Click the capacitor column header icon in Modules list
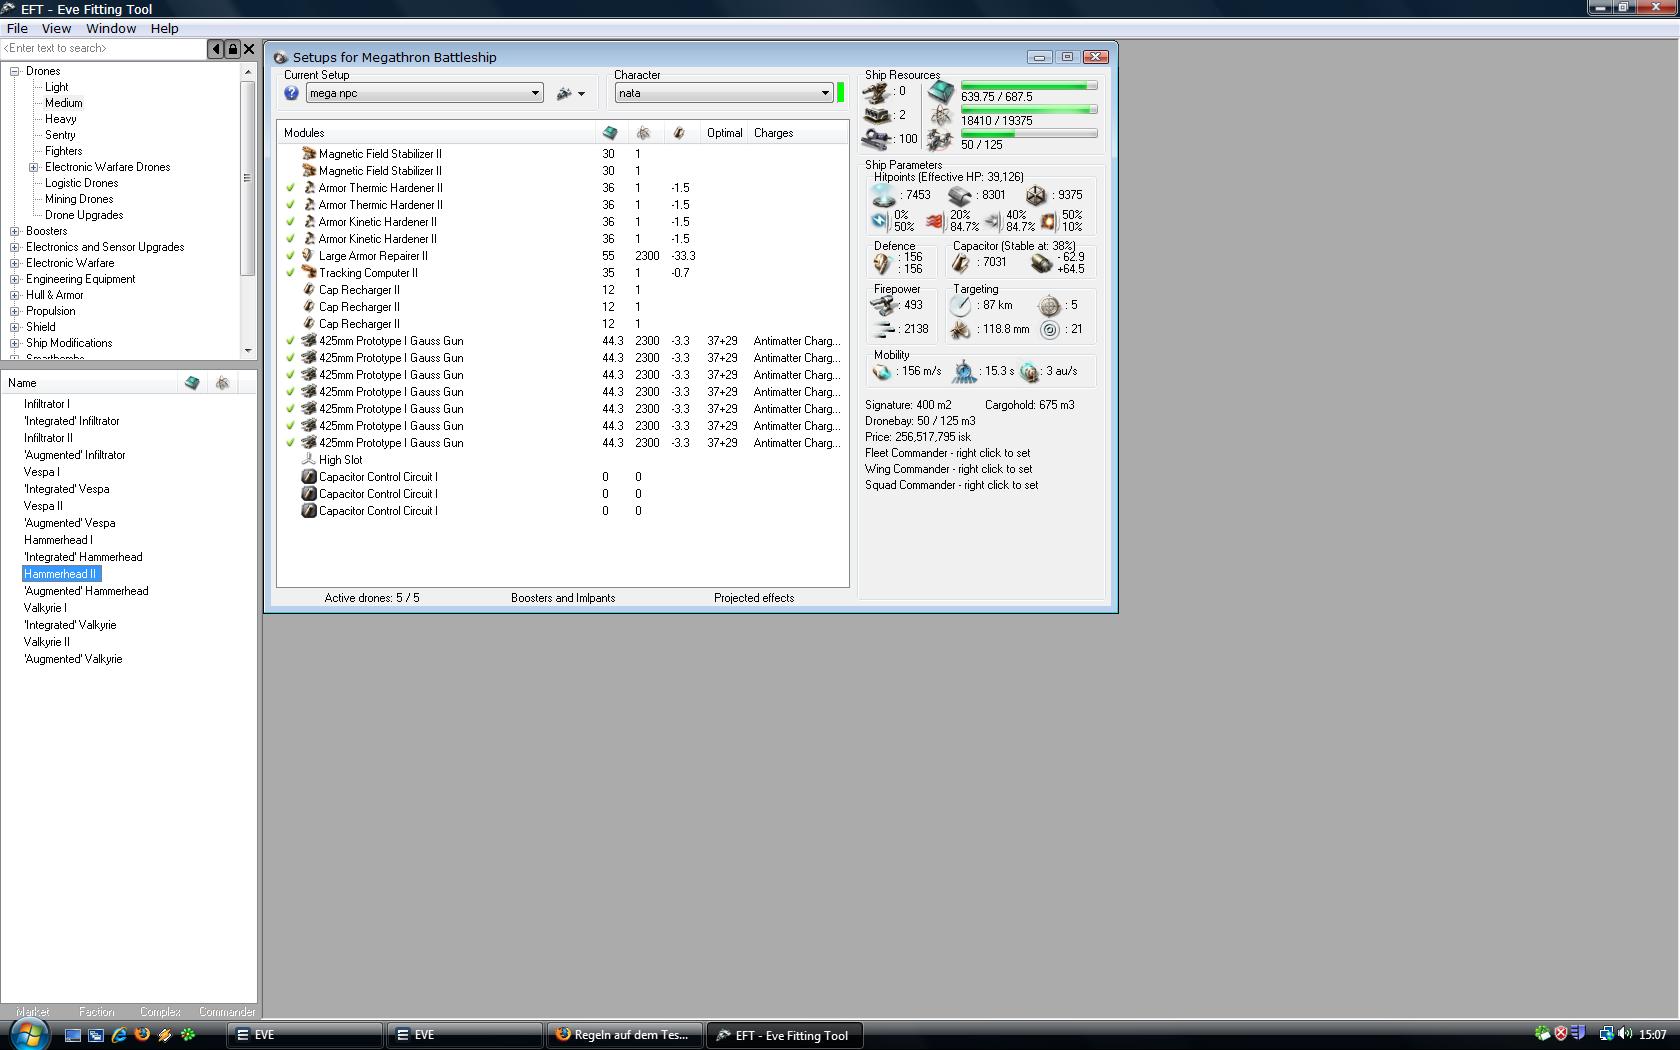1680x1050 pixels. (679, 133)
